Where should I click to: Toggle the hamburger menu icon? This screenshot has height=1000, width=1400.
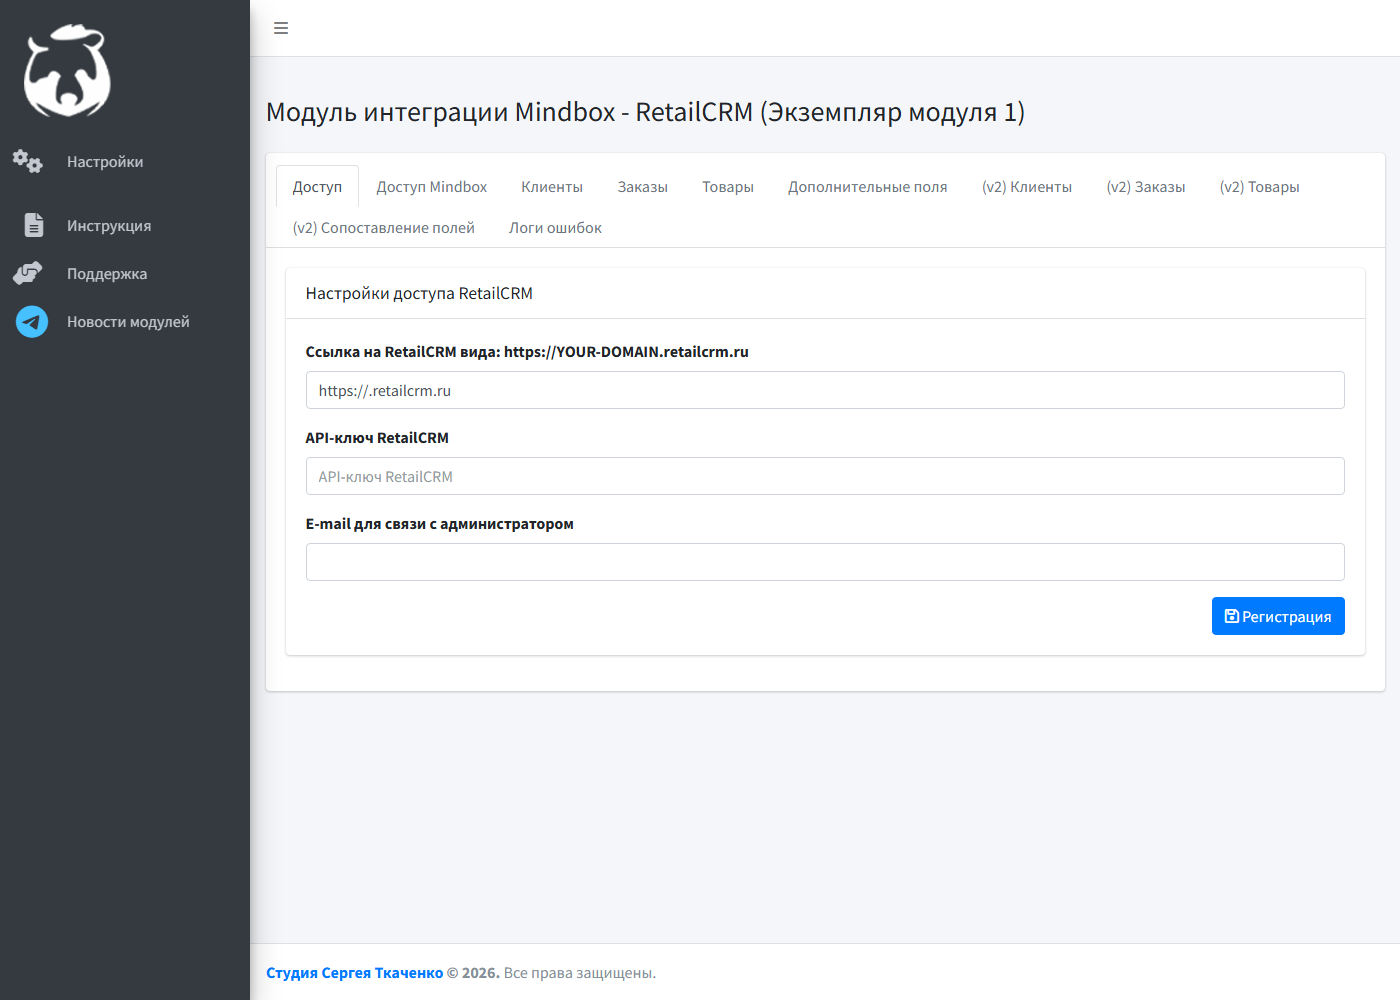(281, 28)
